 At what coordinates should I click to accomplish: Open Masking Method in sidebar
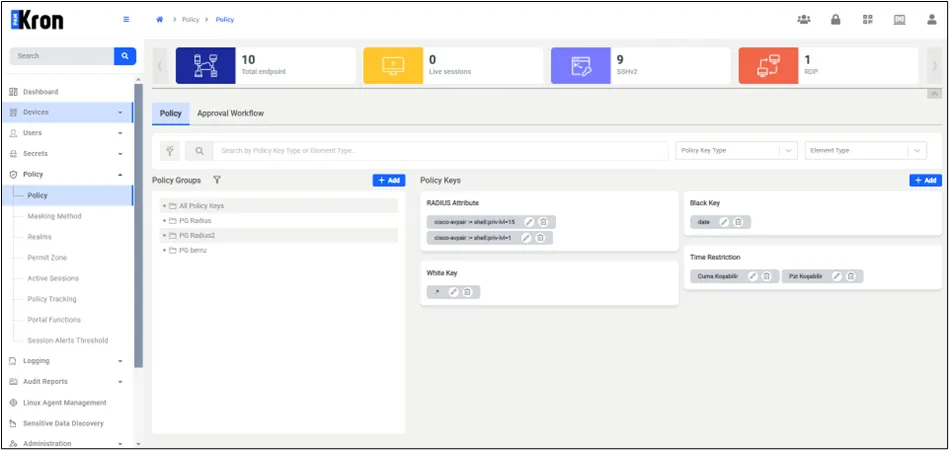click(54, 216)
